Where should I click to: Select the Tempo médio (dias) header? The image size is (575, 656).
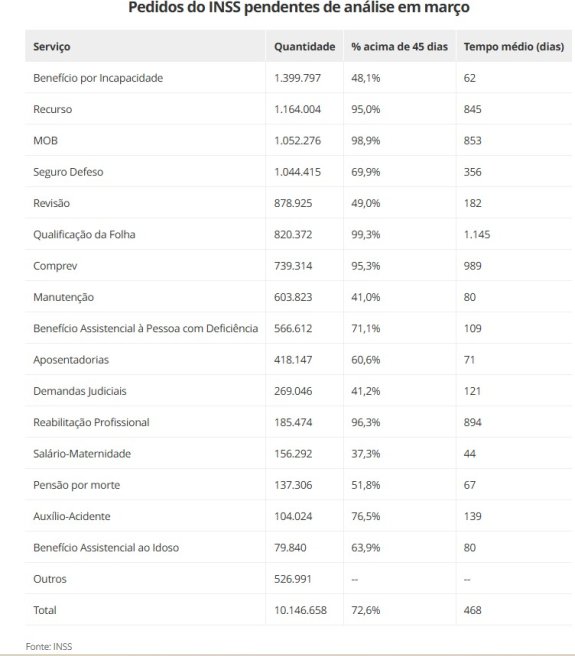[513, 46]
